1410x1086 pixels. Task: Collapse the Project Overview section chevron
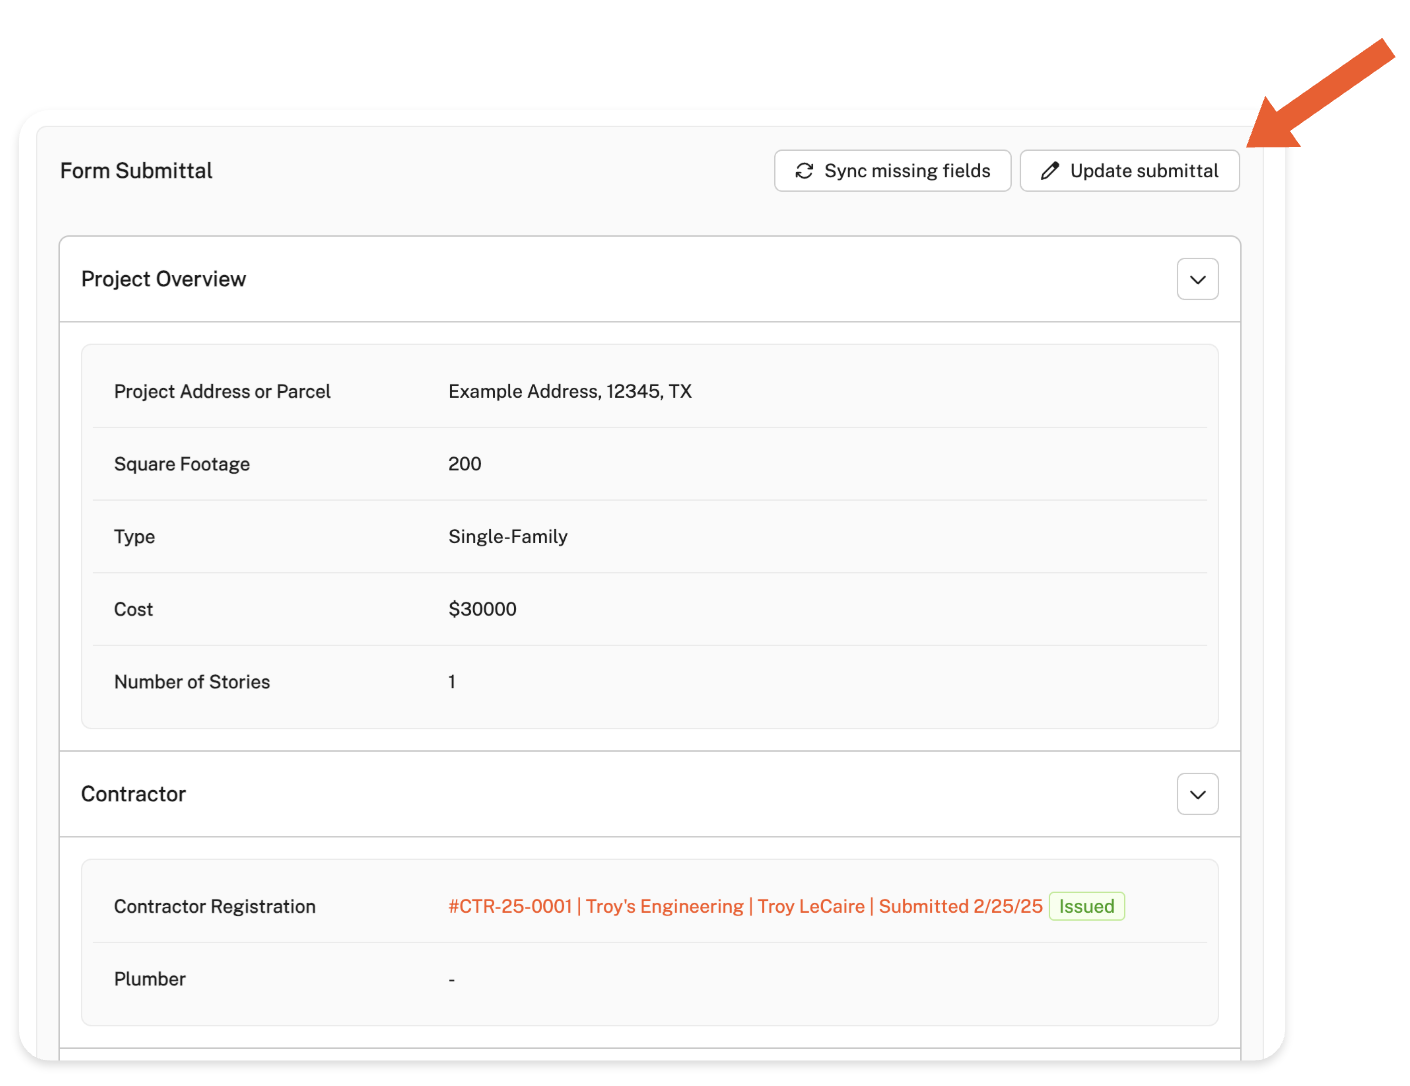1197,279
